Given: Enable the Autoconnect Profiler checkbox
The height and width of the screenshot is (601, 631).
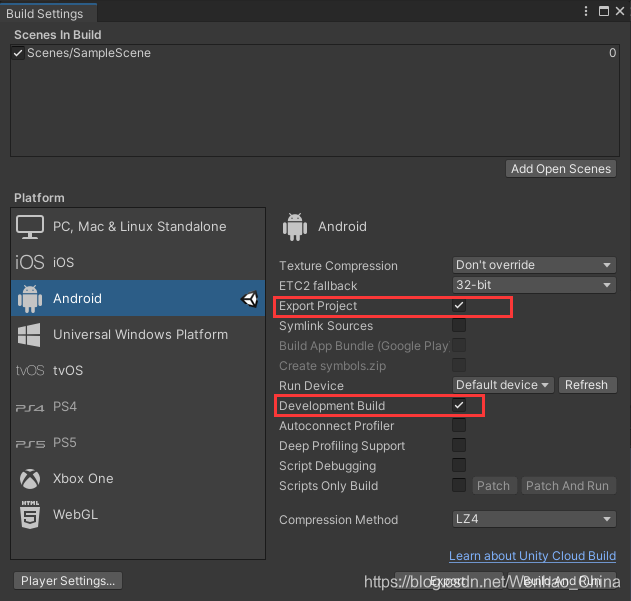Looking at the screenshot, I should point(459,425).
